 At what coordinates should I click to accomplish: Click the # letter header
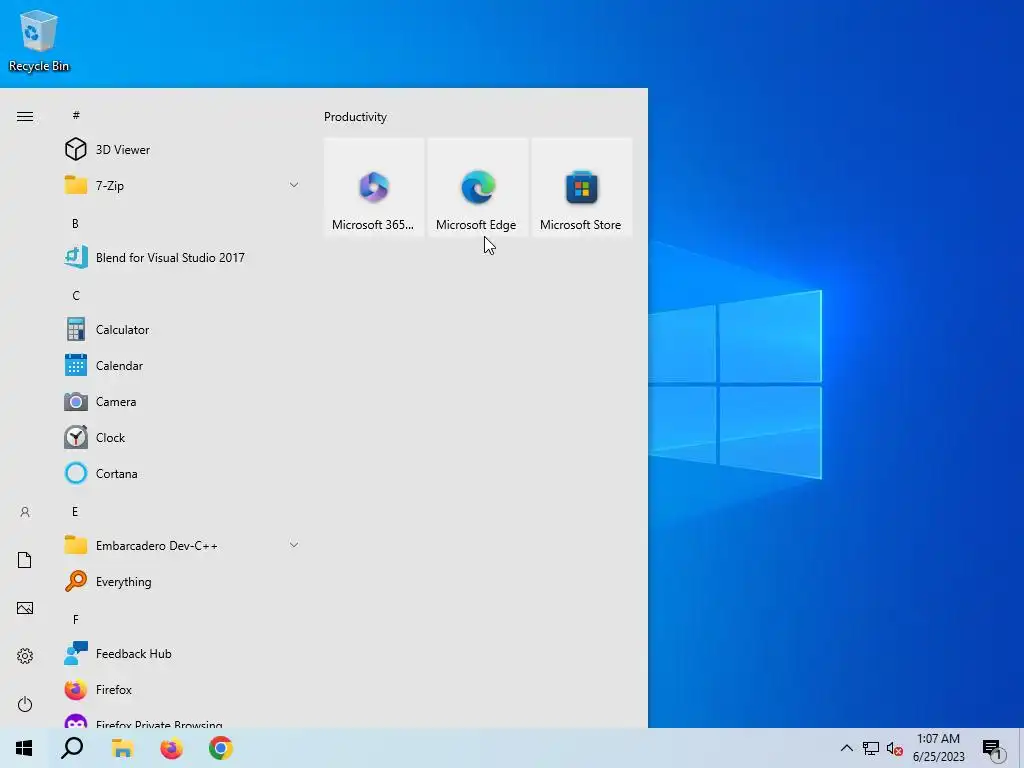tap(76, 115)
